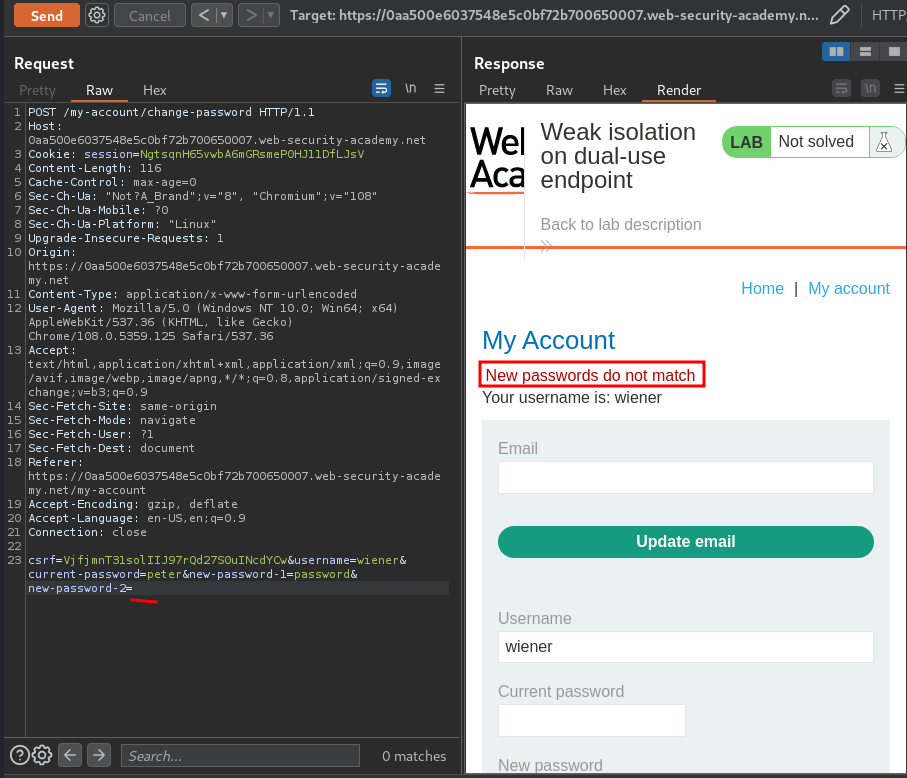
Task: Click the orange Send button
Action: point(46,16)
